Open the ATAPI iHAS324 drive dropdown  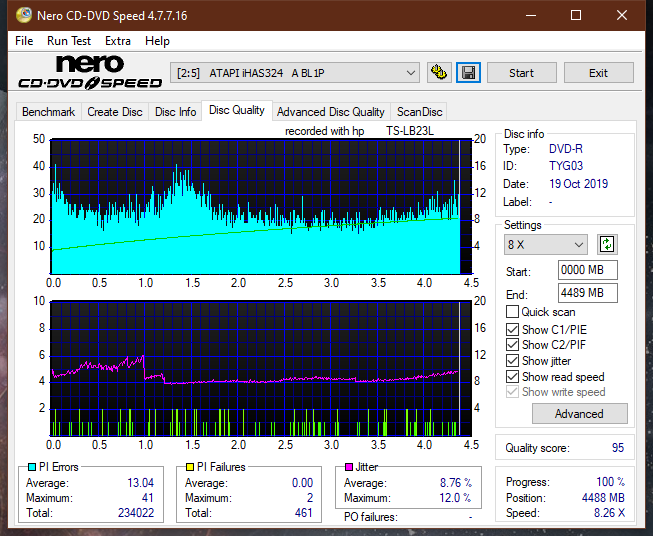tap(294, 73)
